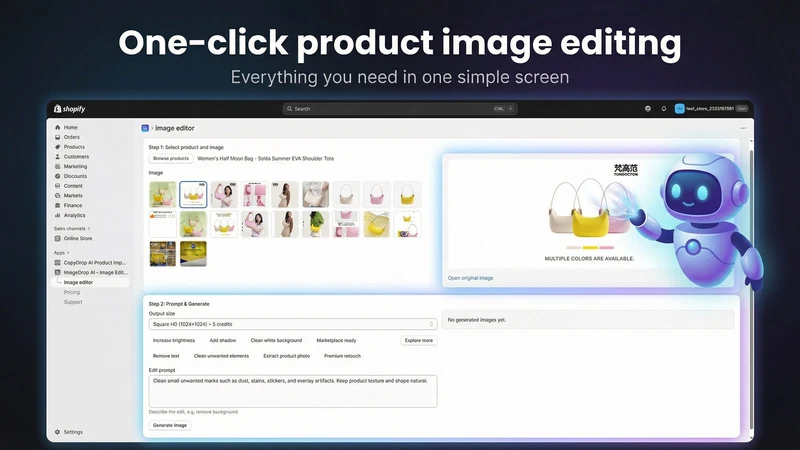
Task: Click Increase brightness preset
Action: 174,340
